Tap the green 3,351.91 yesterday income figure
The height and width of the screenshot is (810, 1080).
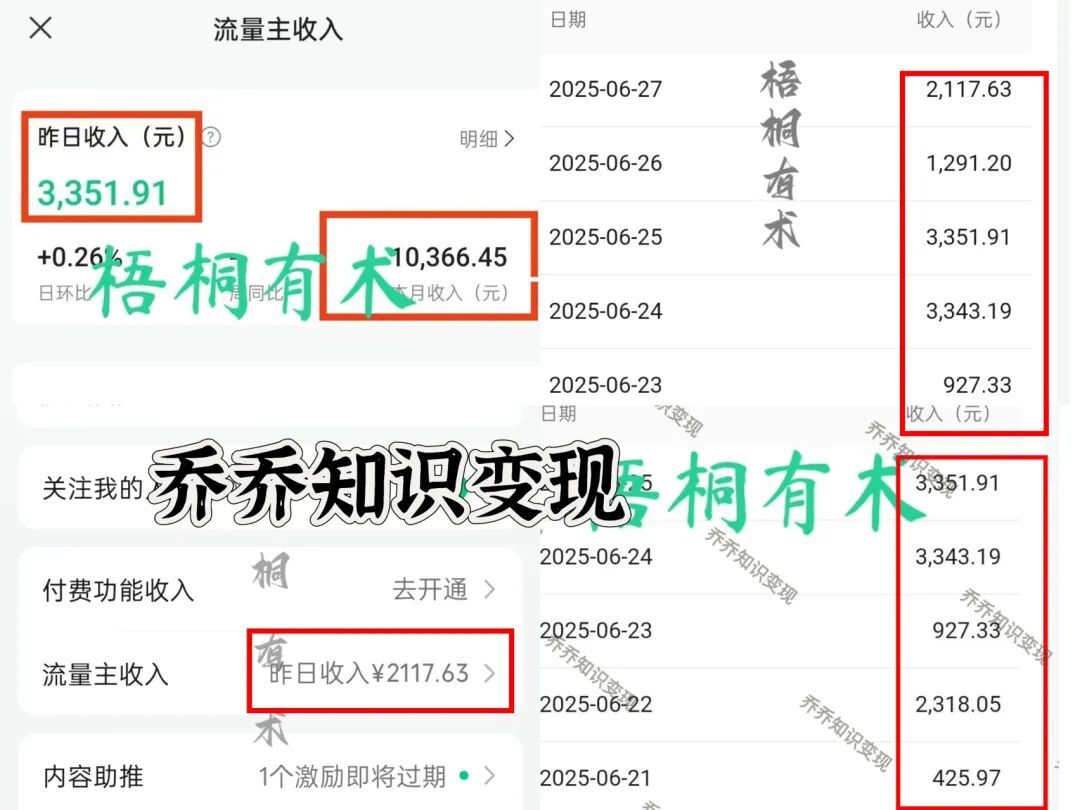[102, 193]
